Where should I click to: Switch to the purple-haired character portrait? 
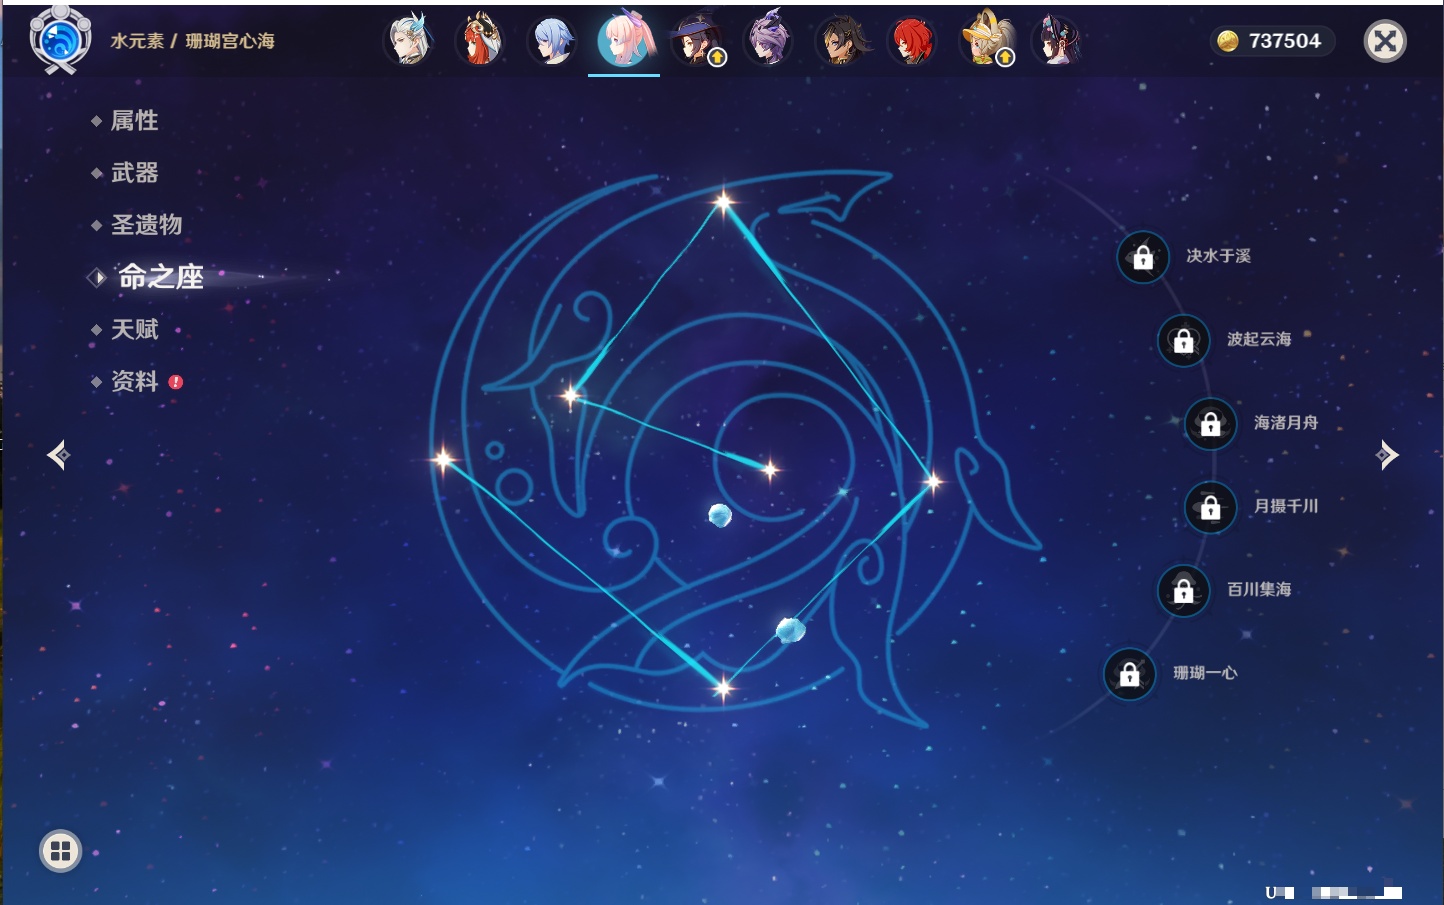[768, 41]
